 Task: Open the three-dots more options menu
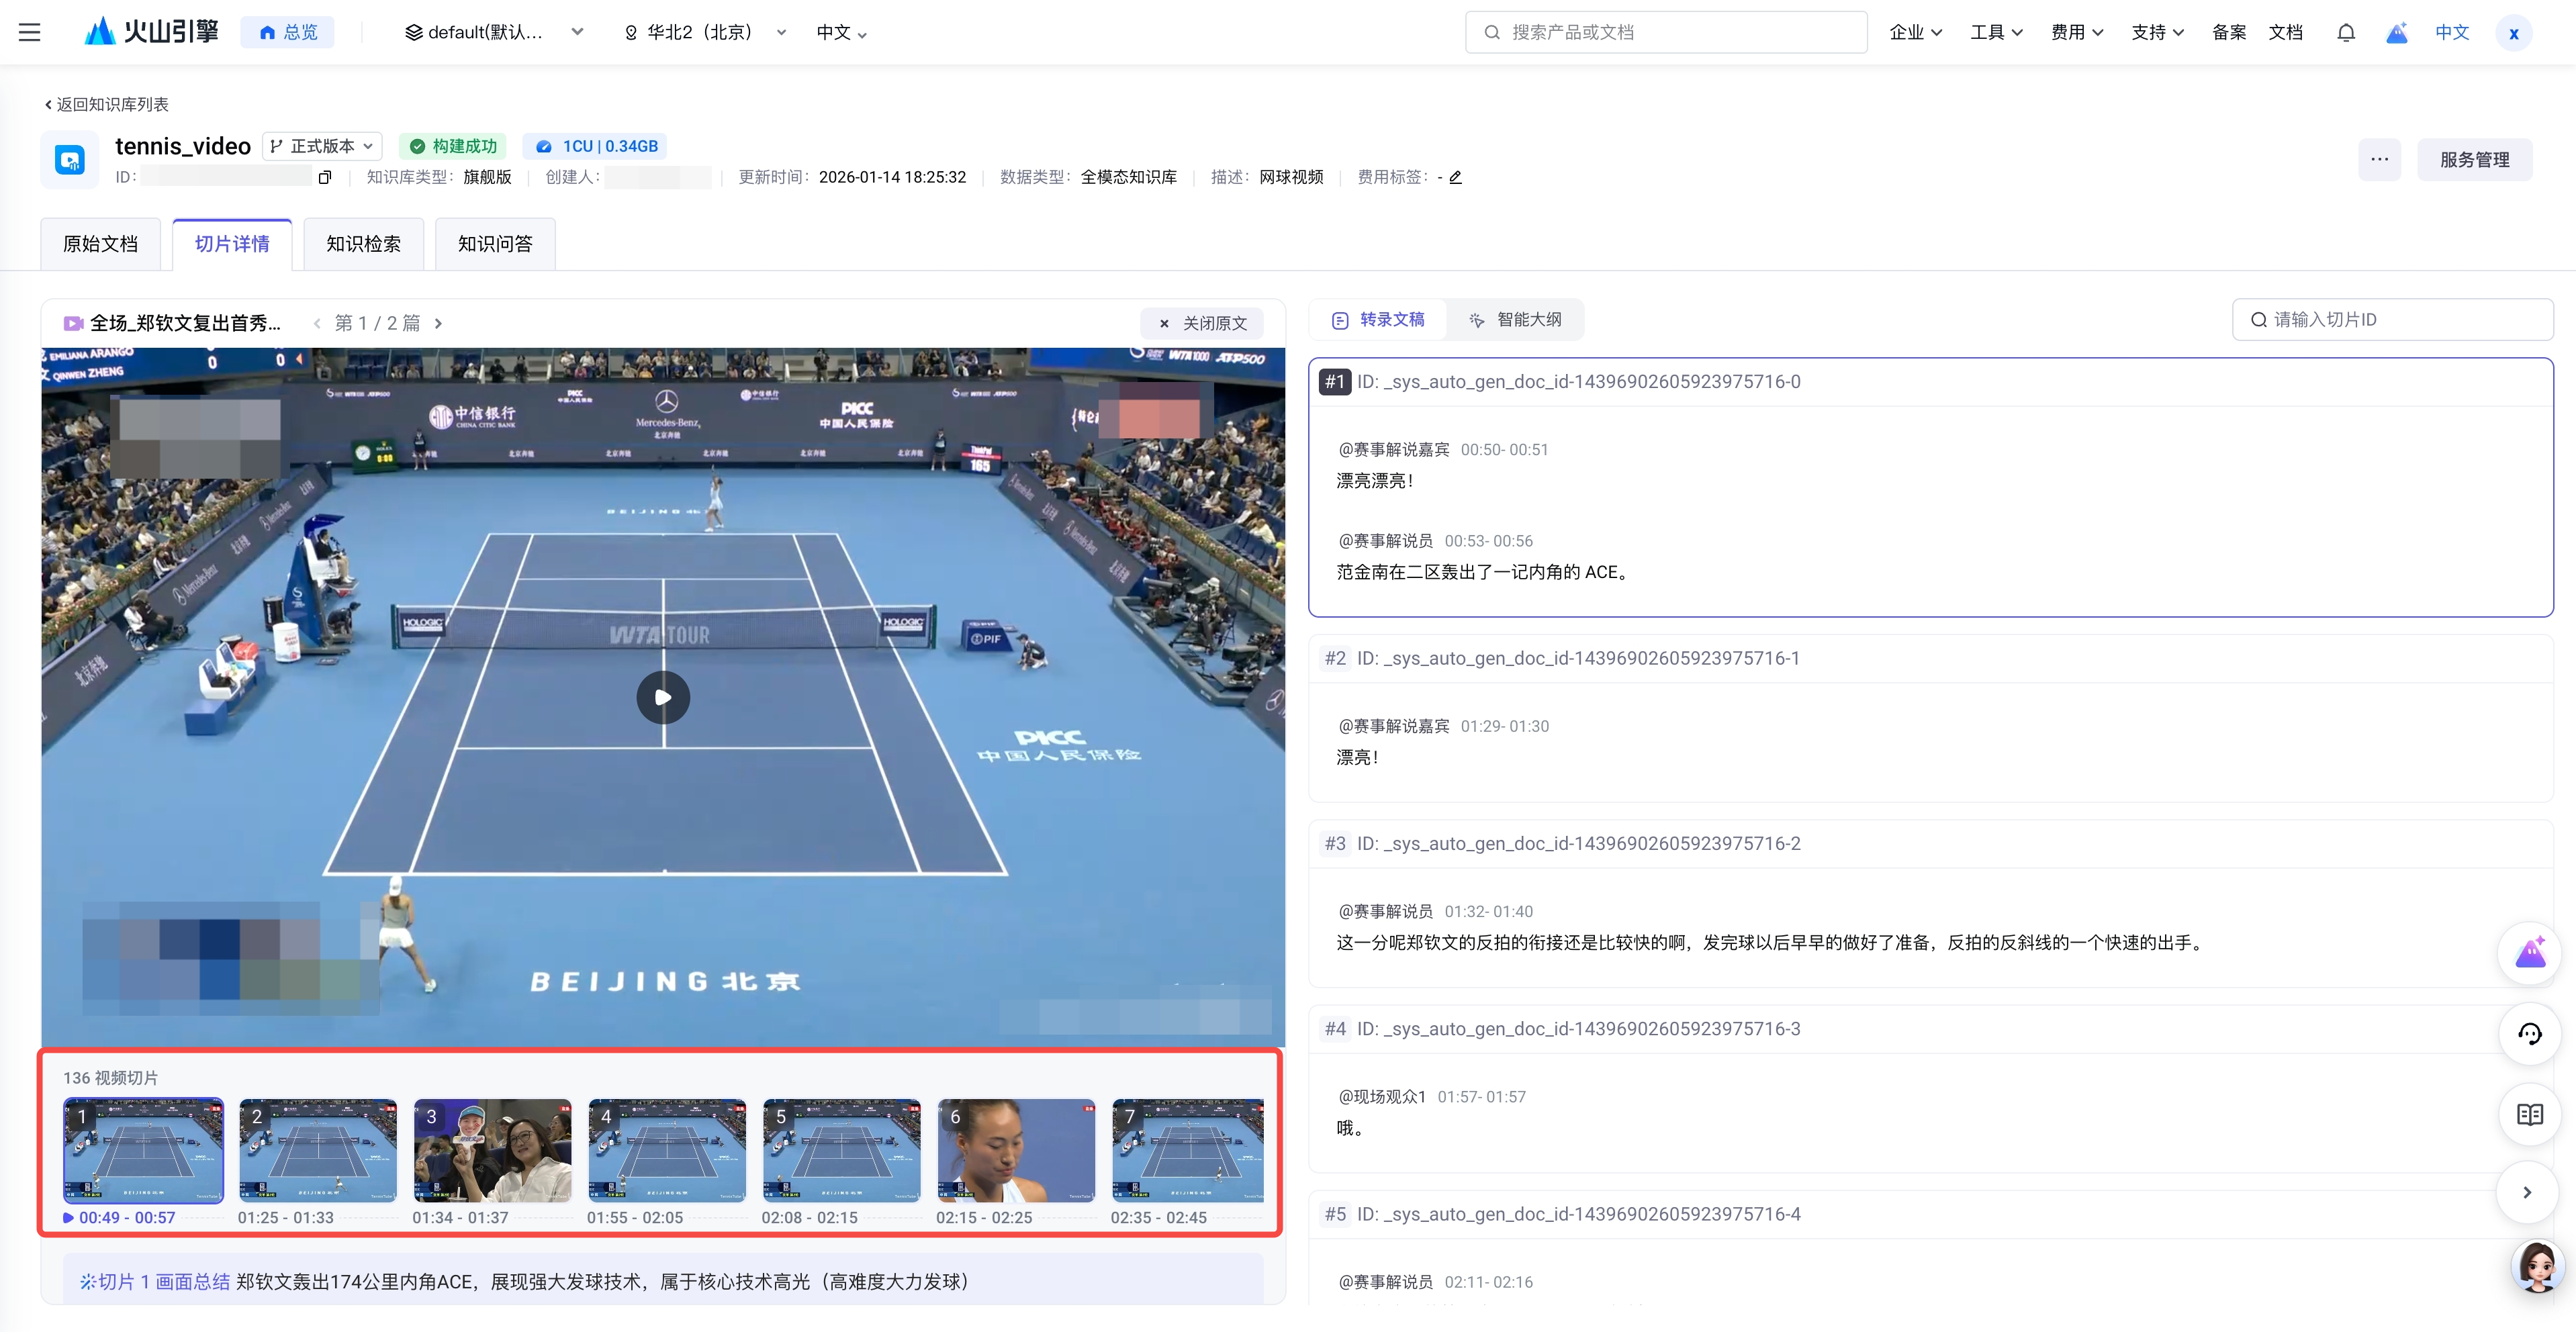(2379, 159)
